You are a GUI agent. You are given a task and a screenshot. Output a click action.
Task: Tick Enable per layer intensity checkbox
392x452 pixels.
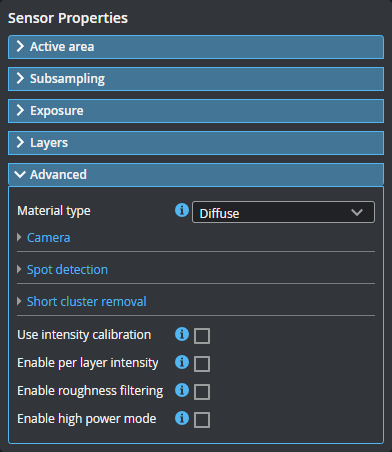(202, 364)
